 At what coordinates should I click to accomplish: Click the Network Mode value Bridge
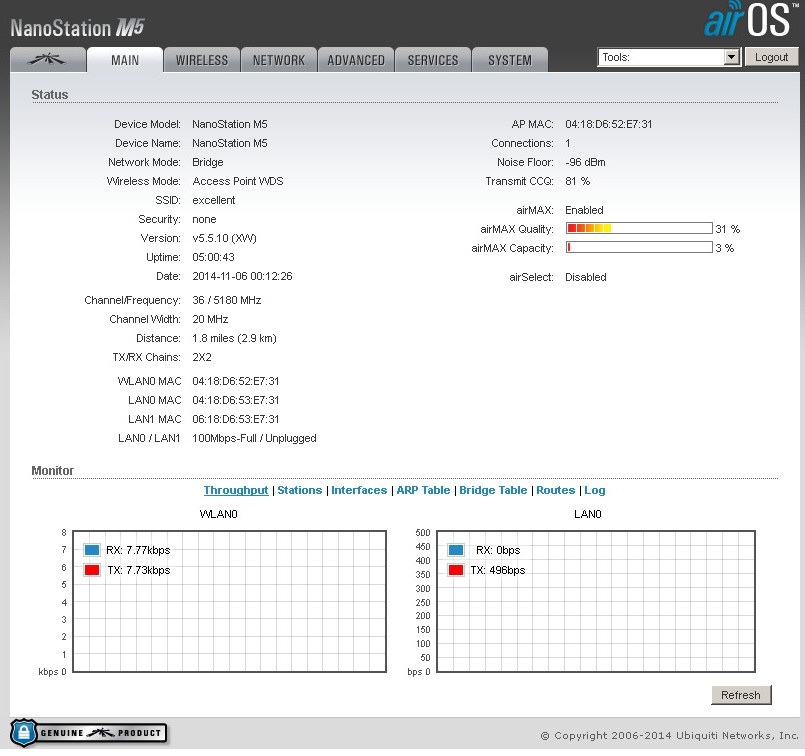point(207,162)
